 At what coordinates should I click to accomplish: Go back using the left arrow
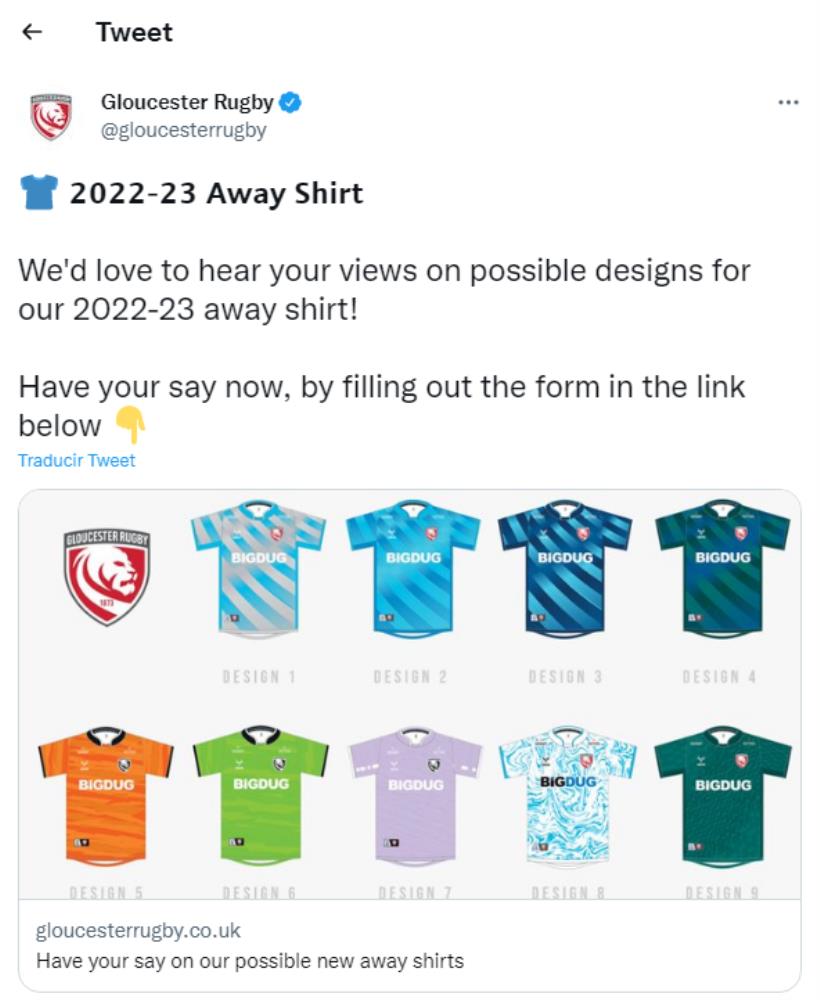(x=32, y=32)
